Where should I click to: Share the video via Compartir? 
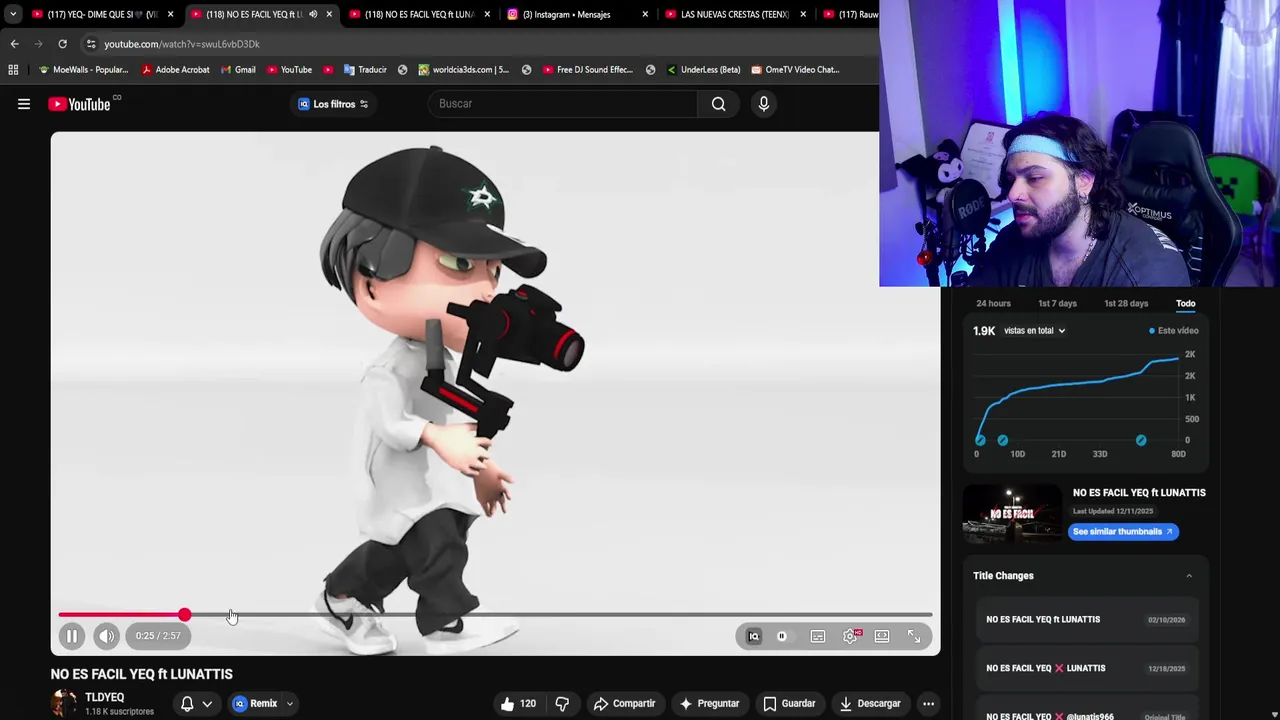624,704
